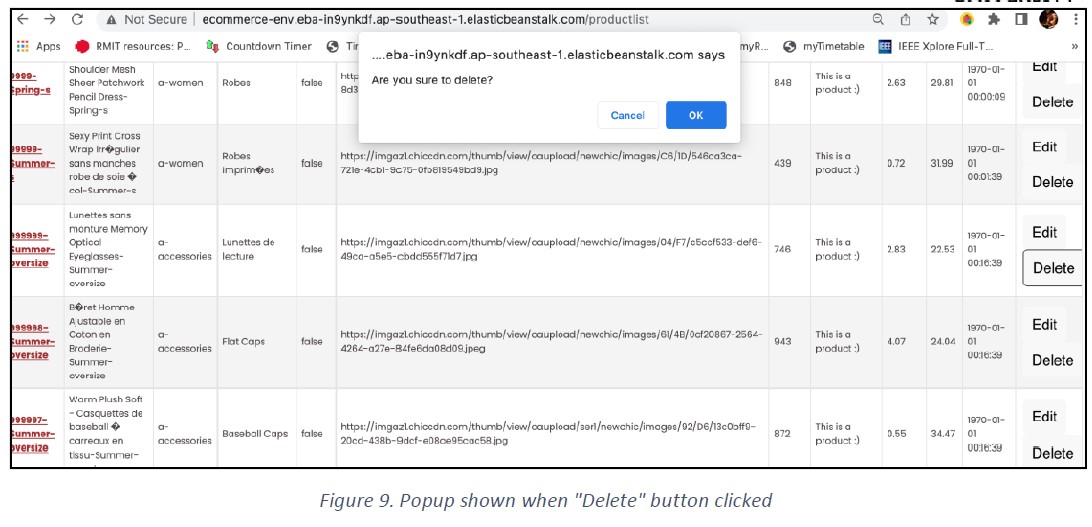Click Delete for the Flat Caps product
The height and width of the screenshot is (527, 1092).
(x=1052, y=360)
